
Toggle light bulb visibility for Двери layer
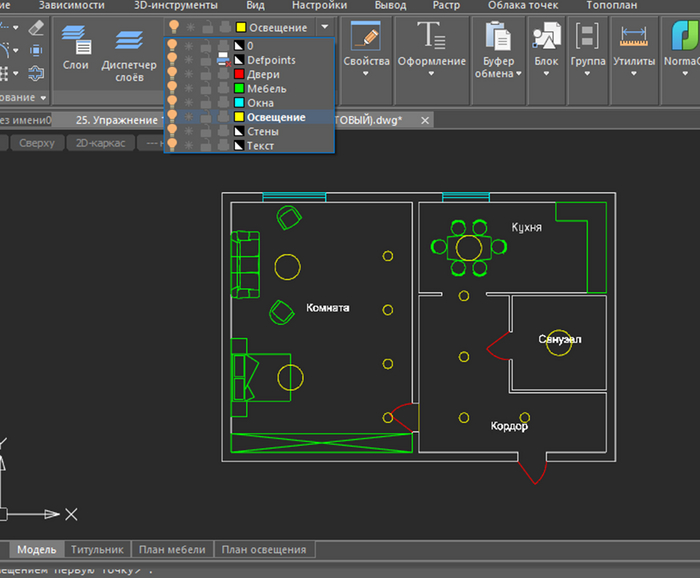coord(173,75)
